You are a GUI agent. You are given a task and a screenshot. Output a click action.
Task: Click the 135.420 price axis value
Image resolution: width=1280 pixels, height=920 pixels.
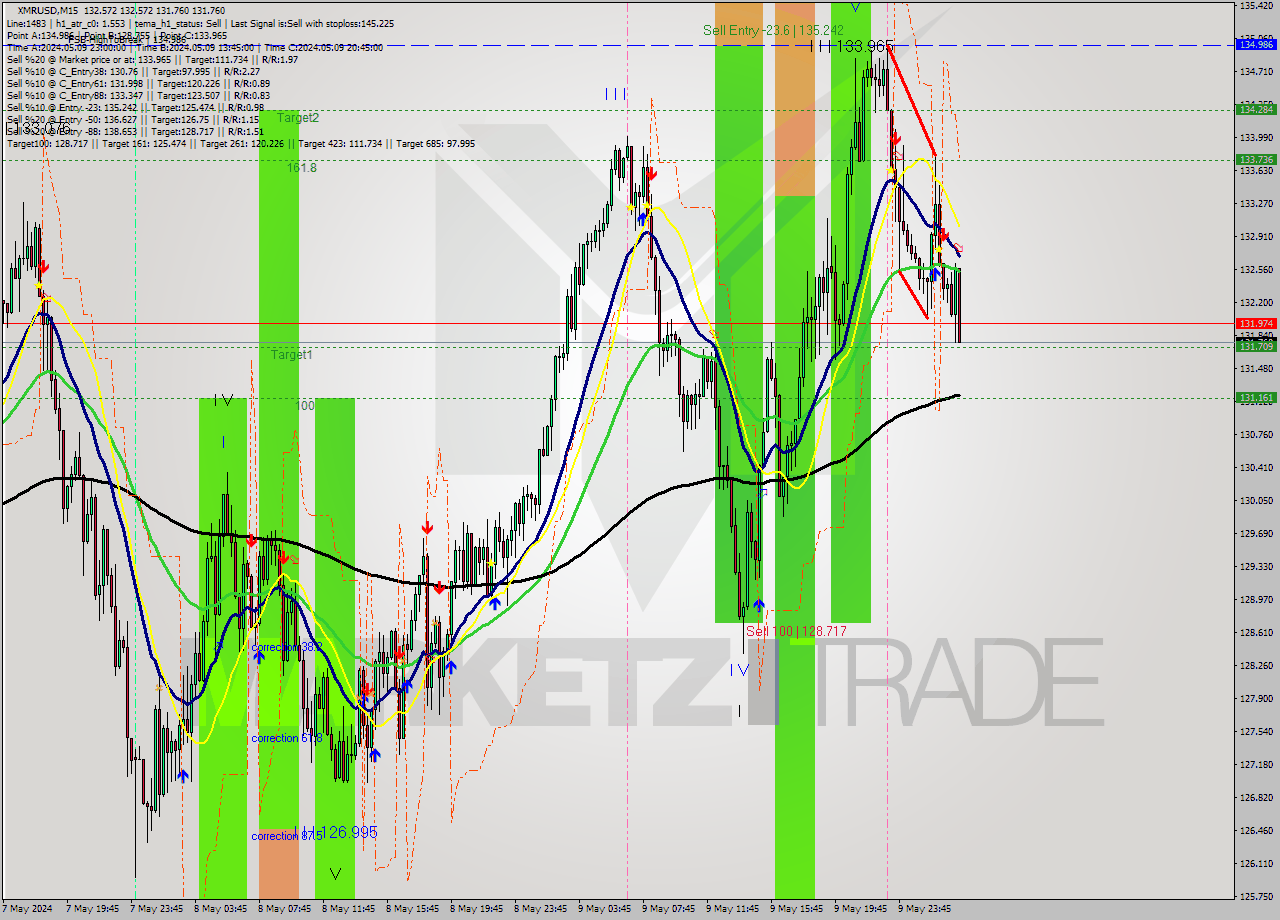click(1256, 6)
